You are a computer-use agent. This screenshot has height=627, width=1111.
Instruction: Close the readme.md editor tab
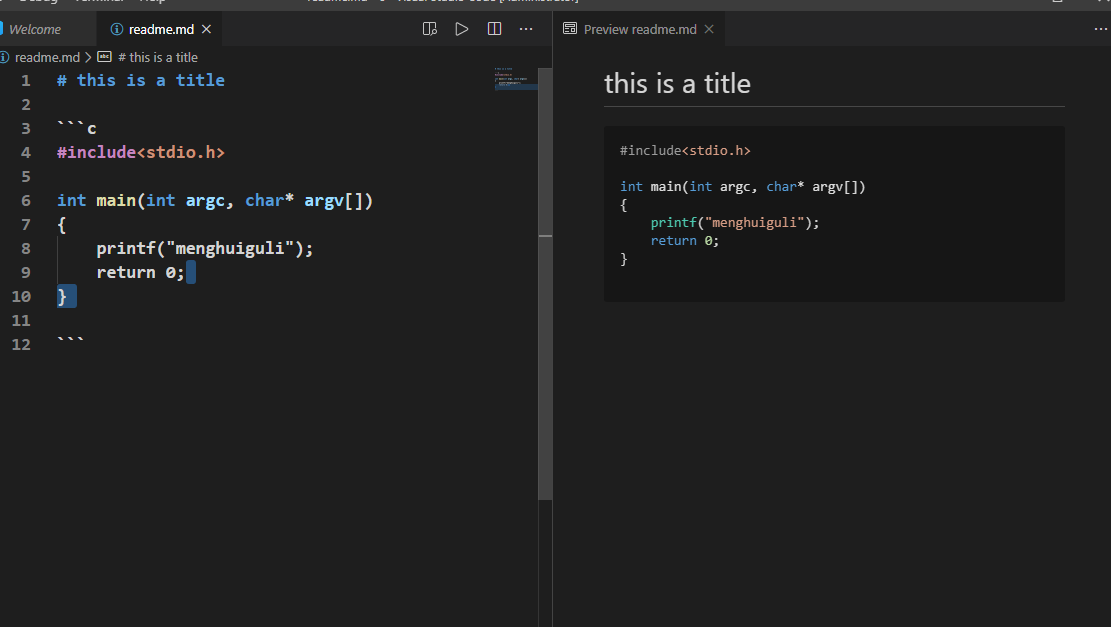click(206, 29)
